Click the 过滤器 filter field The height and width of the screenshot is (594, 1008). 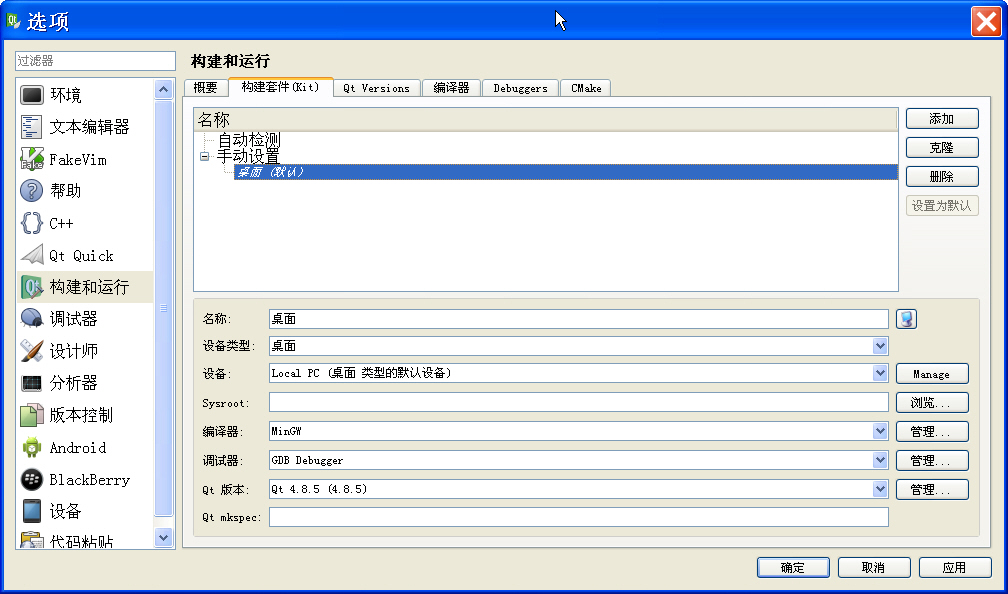(x=95, y=61)
